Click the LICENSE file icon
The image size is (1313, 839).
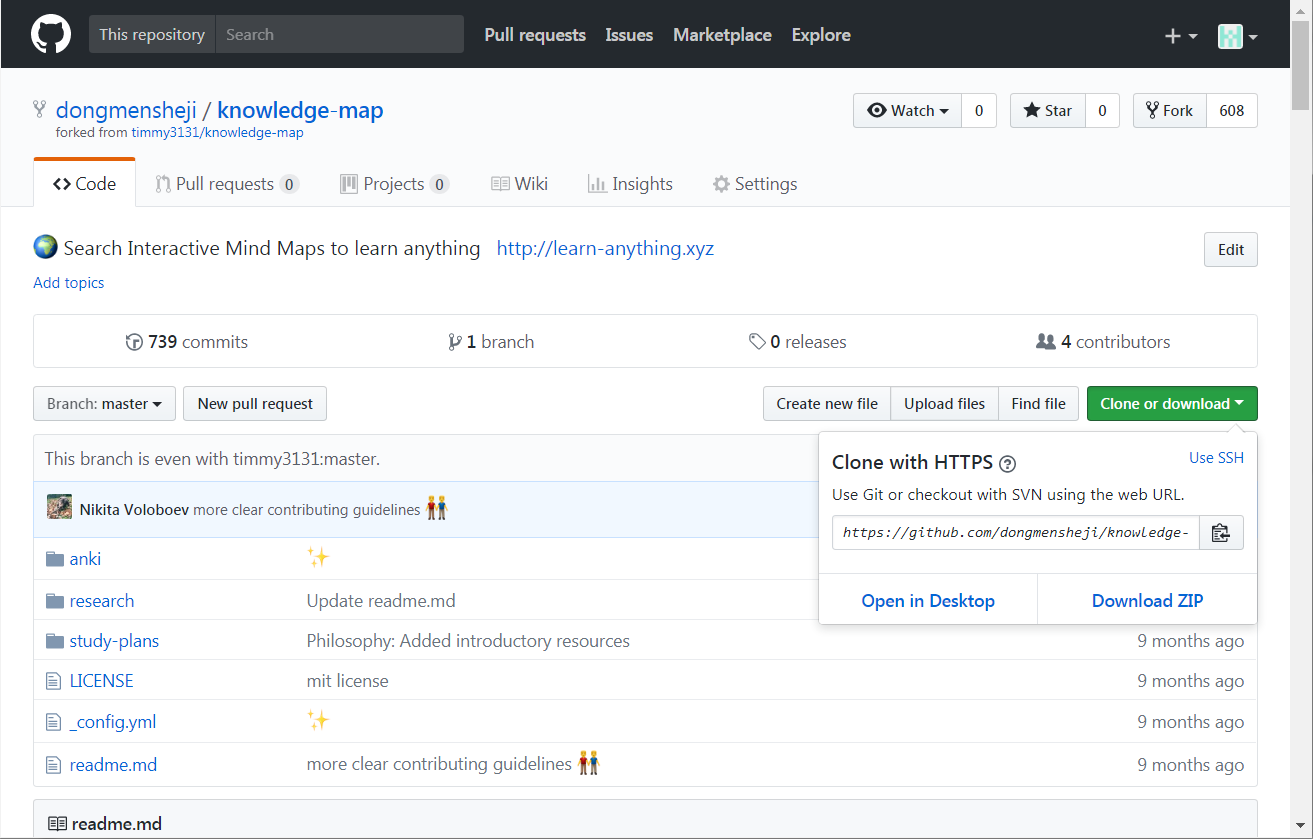pyautogui.click(x=54, y=681)
